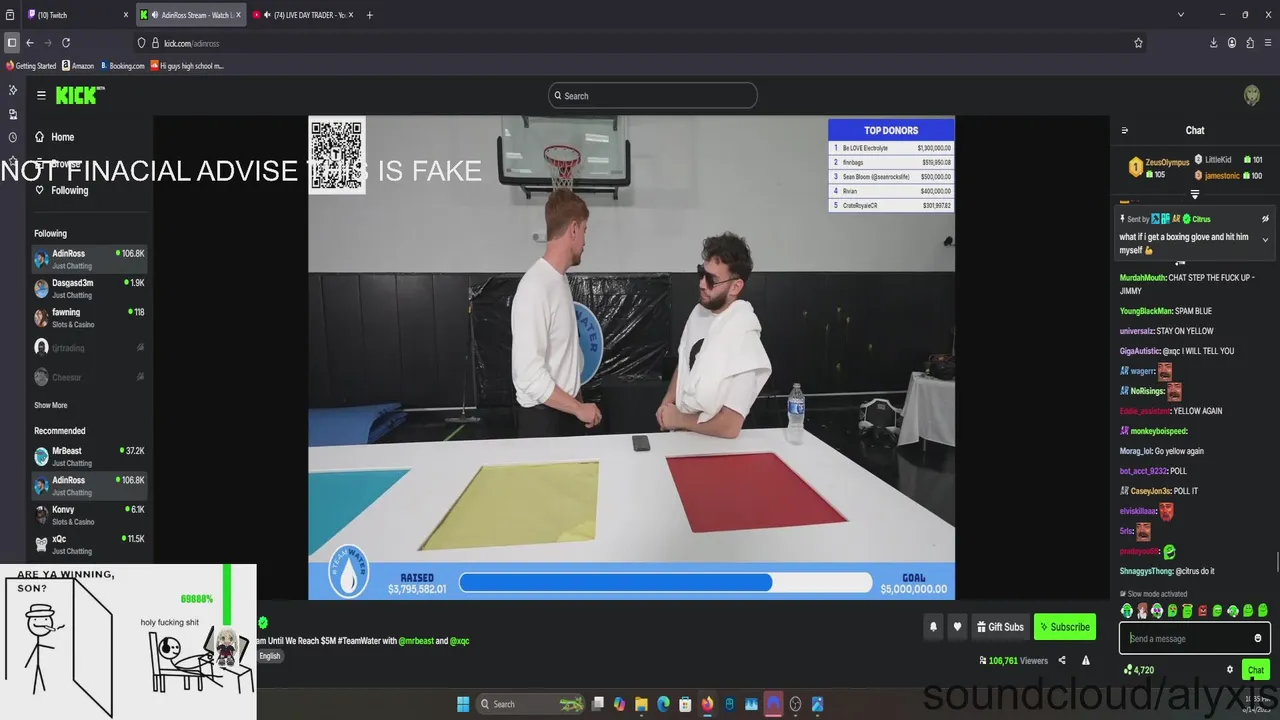The image size is (1280, 720).
Task: Open the Firefox View icon at top left
Action: (x=10, y=15)
